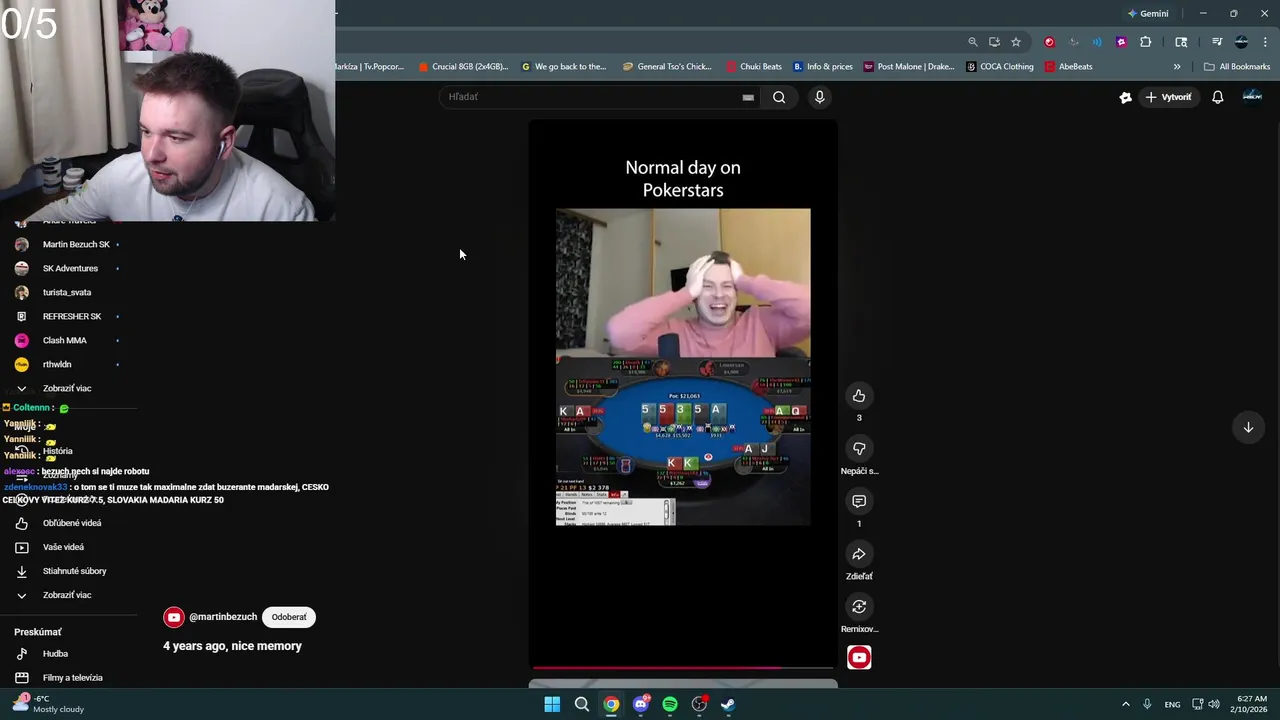Image resolution: width=1280 pixels, height=720 pixels.
Task: Start voice search with the microphone icon
Action: click(819, 97)
